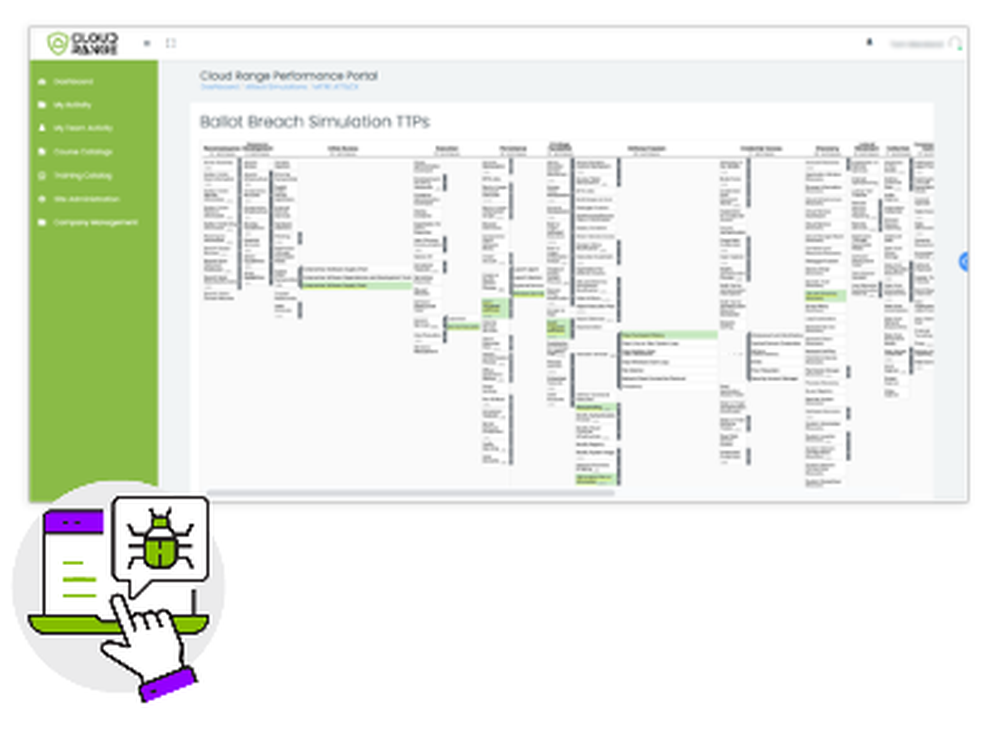Viewport: 1000px width, 738px height.
Task: Go to My Team Activity
Action: coord(75,128)
